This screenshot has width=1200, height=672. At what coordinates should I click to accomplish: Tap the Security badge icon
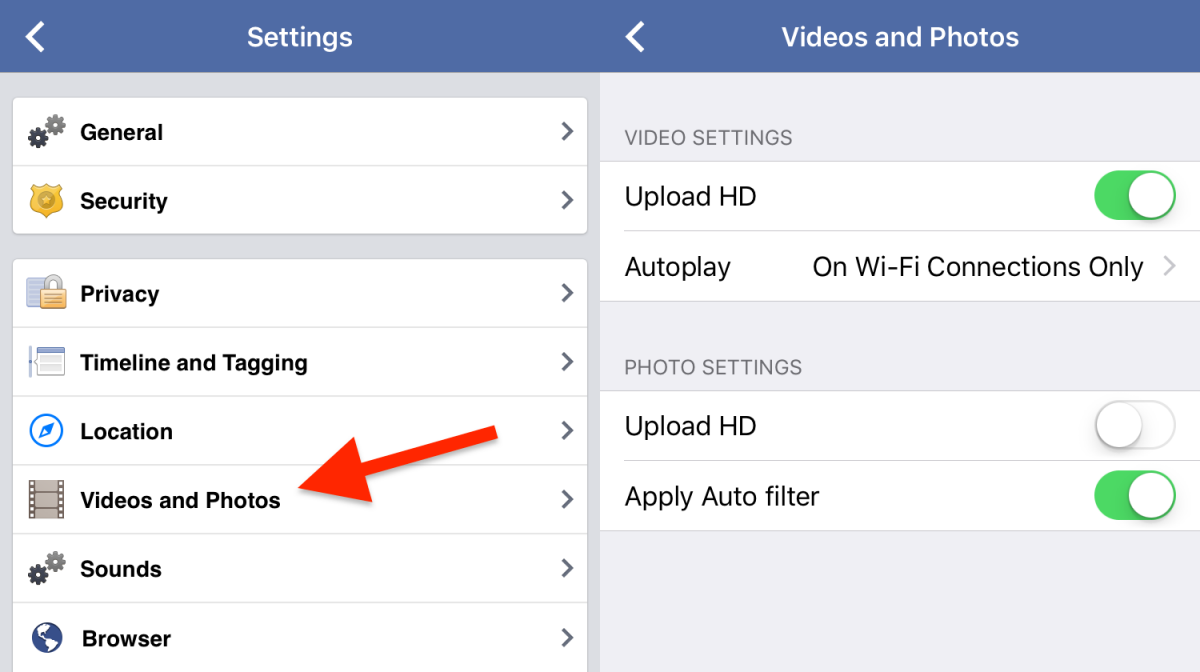pos(46,201)
